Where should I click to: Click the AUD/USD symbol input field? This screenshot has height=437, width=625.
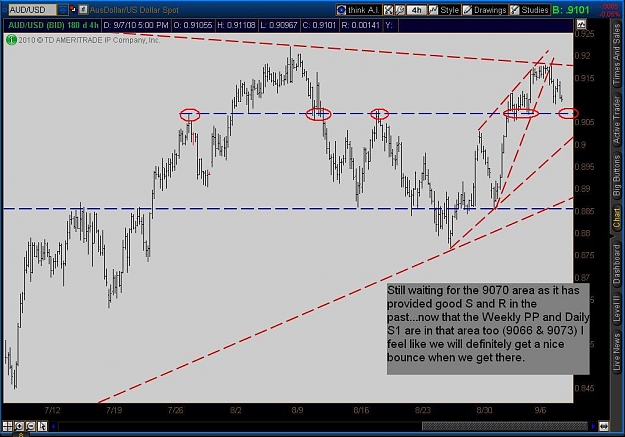click(x=32, y=10)
